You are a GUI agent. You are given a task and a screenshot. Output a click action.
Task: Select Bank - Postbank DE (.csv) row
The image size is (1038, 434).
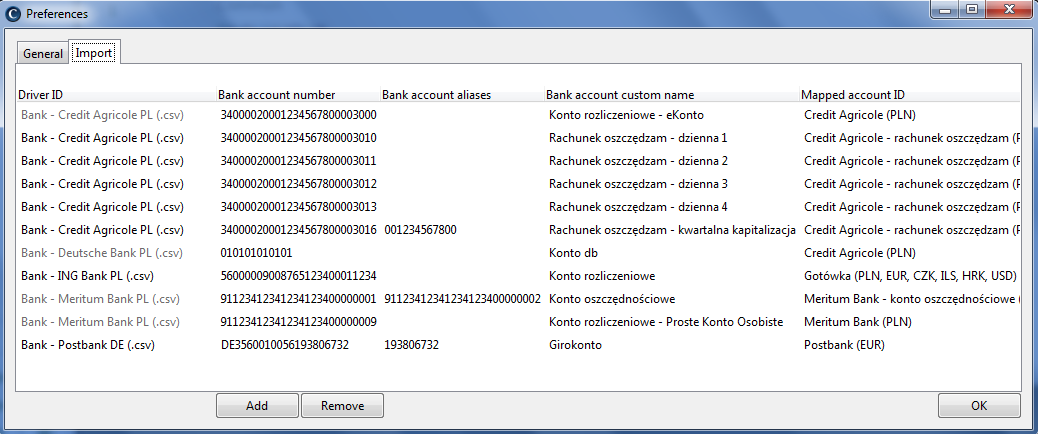[x=87, y=345]
